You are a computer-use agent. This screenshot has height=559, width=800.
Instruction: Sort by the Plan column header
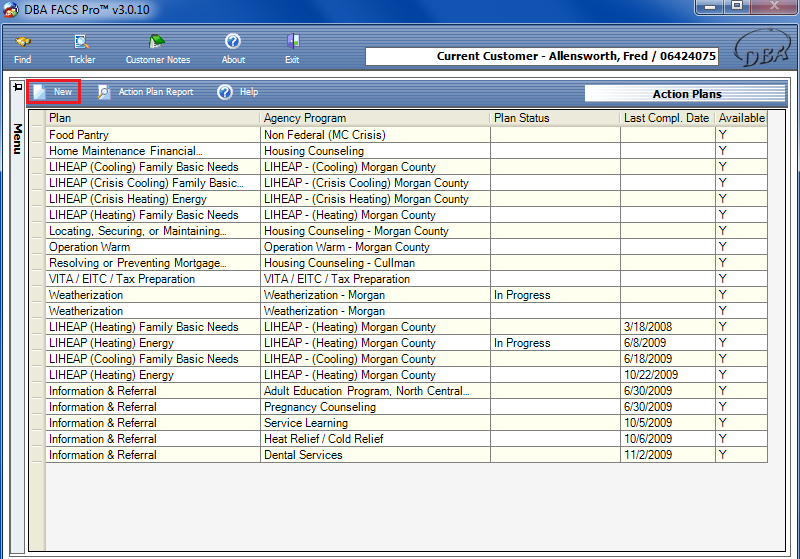(152, 118)
